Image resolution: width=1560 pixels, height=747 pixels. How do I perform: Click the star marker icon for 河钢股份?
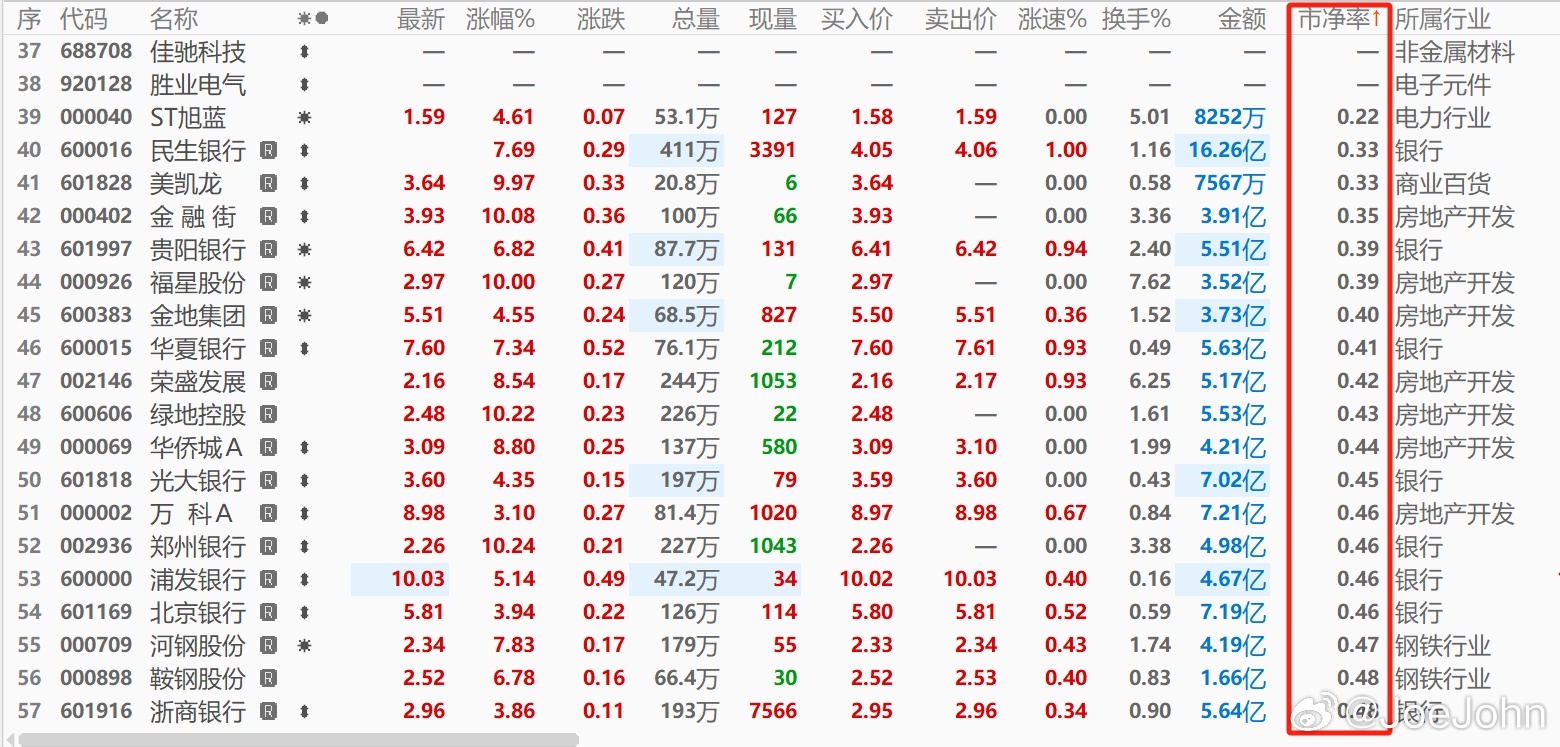click(x=305, y=646)
